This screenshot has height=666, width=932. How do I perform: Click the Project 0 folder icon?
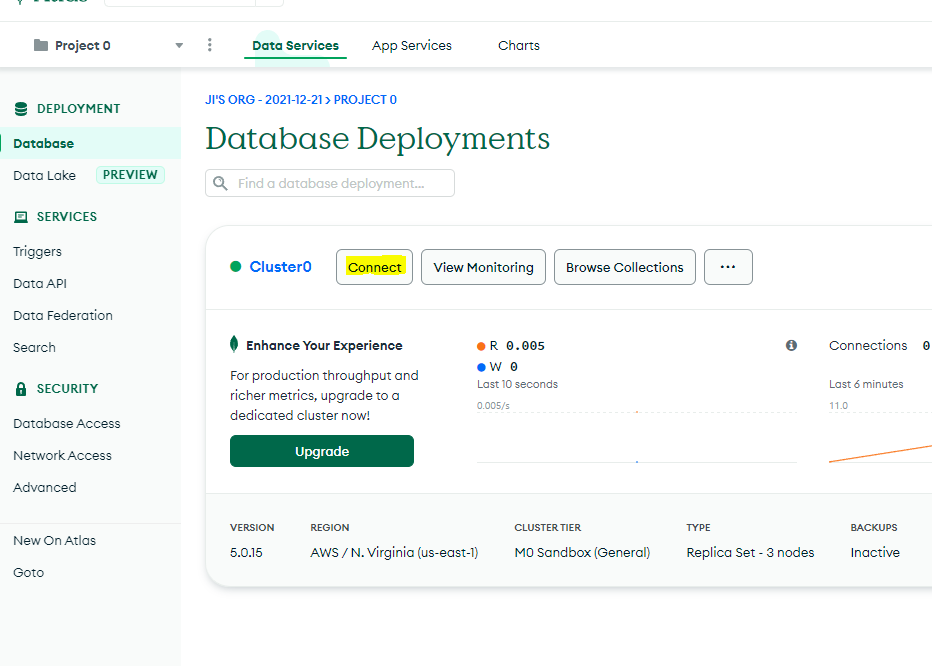[40, 45]
